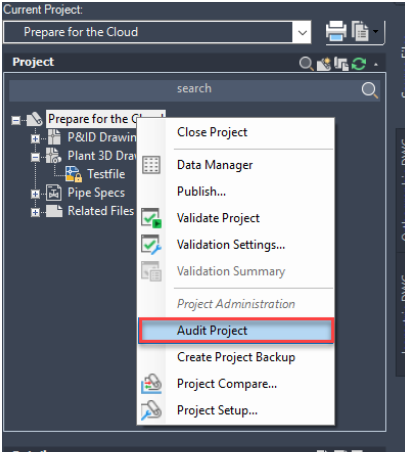
Task: Open the Current Project dropdown arrow
Action: coord(302,32)
